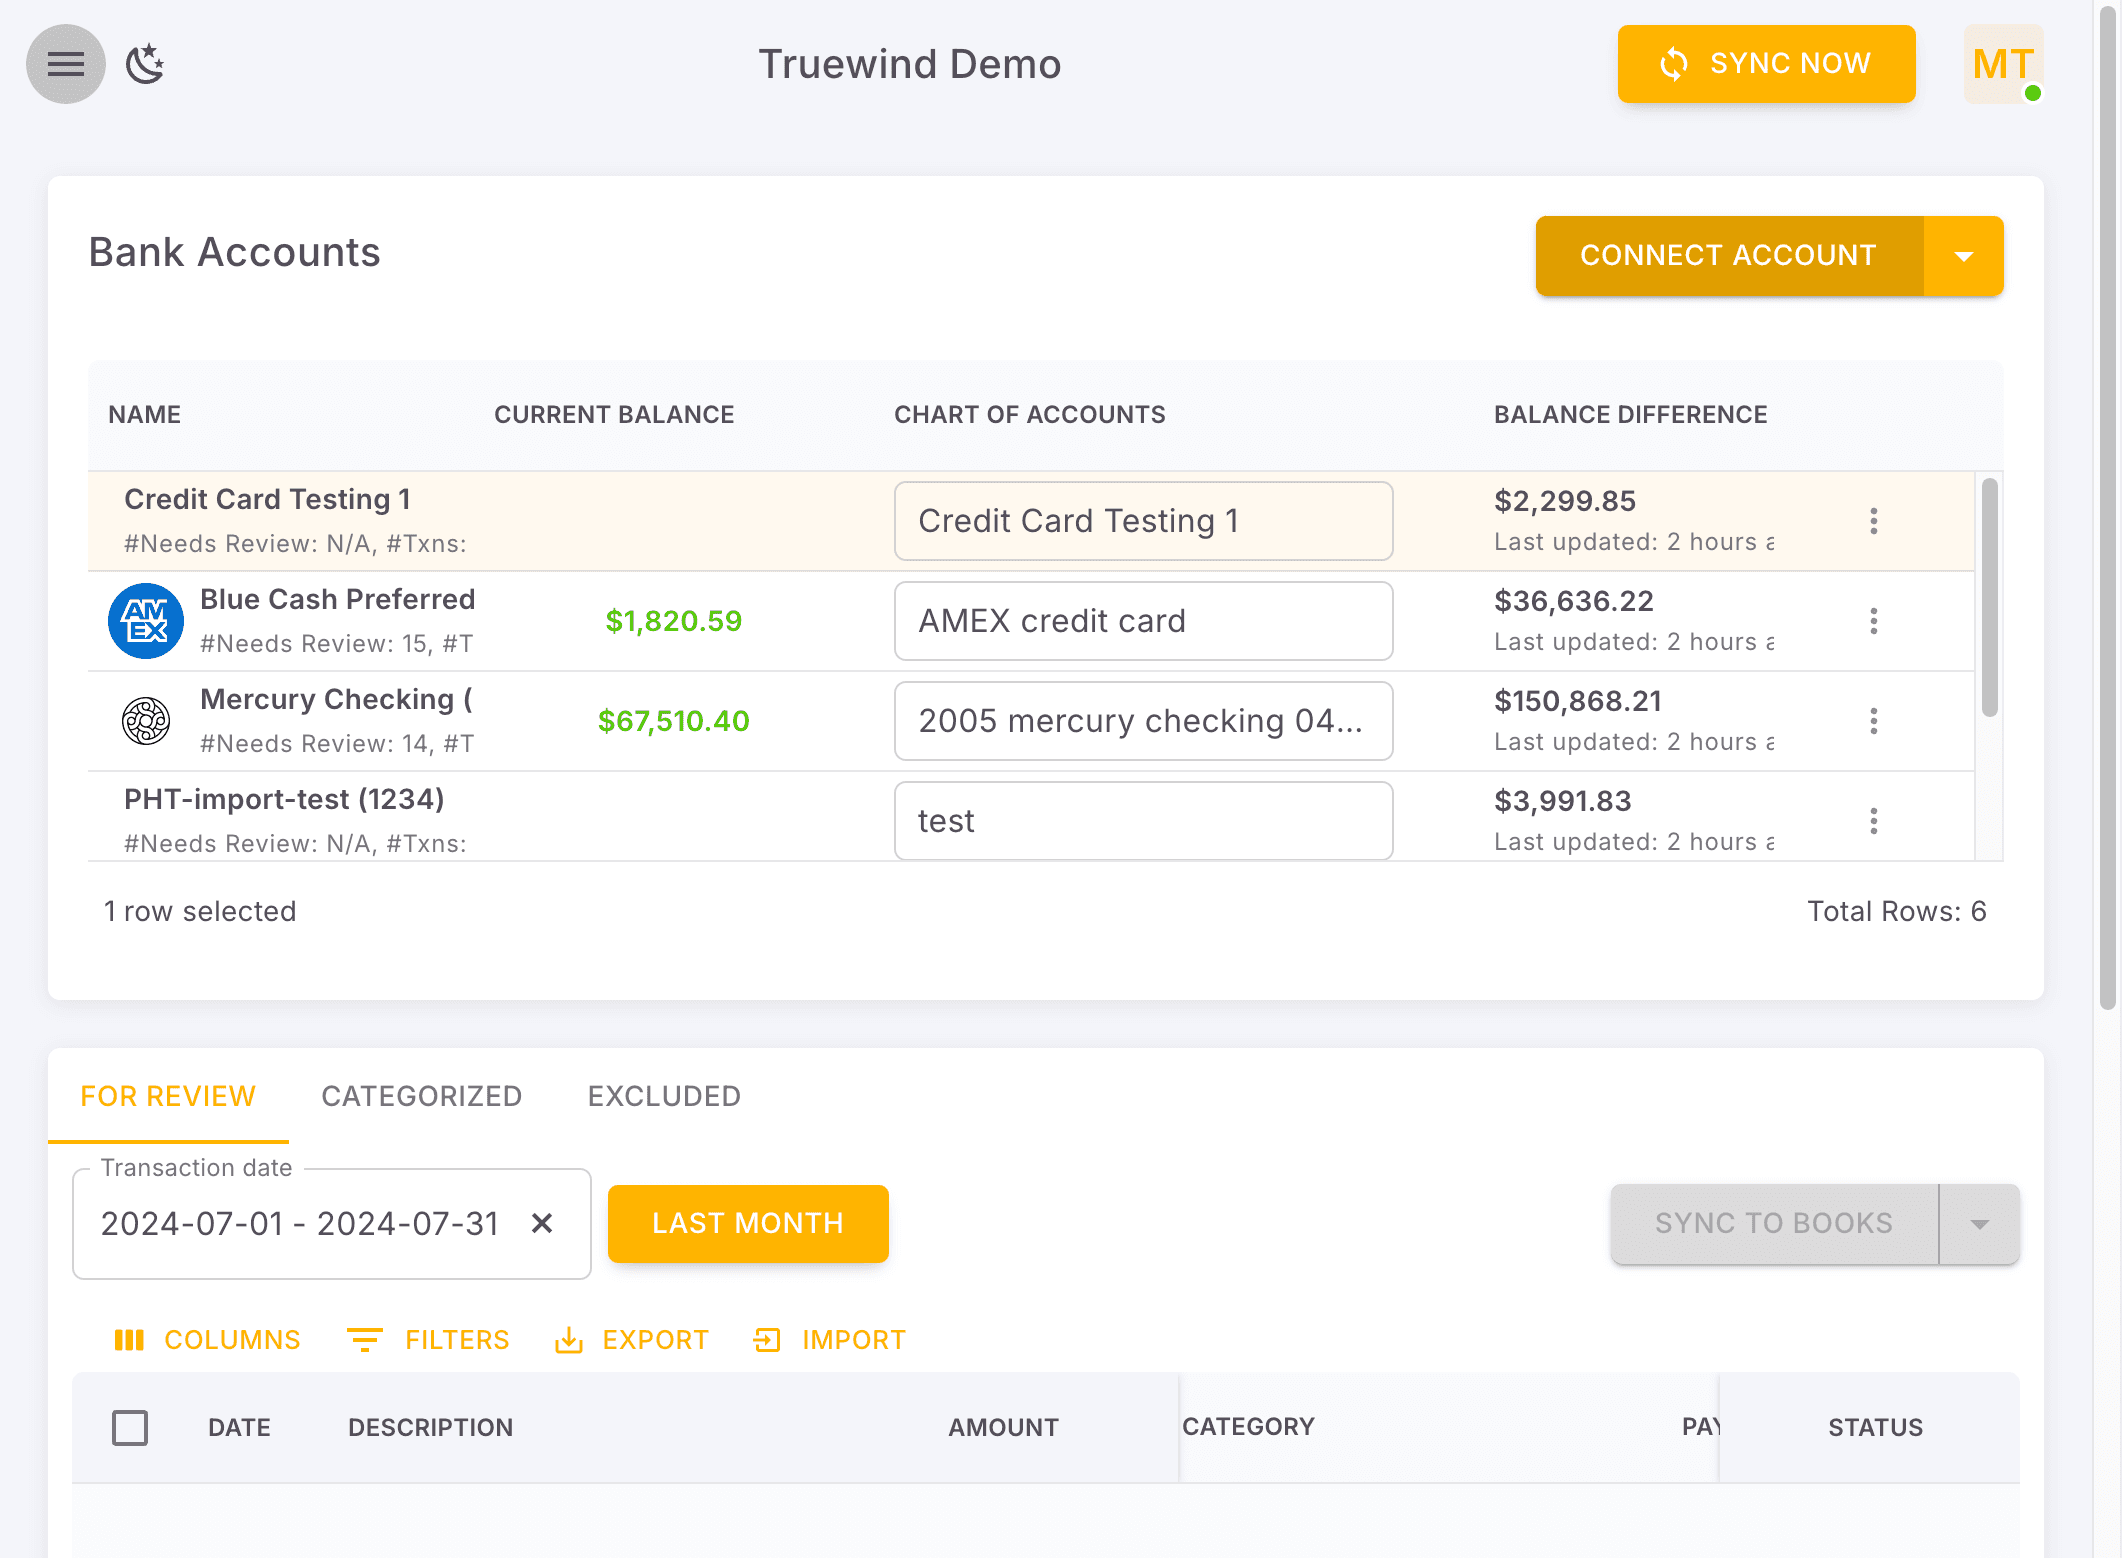Expand the Connect Account dropdown arrow
Screen dimensions: 2122x1558
[x=1963, y=256]
